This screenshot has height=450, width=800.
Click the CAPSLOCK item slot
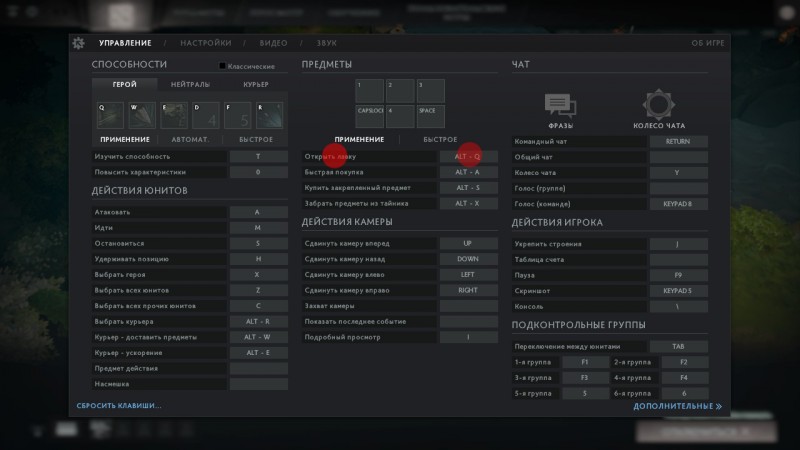tap(370, 115)
